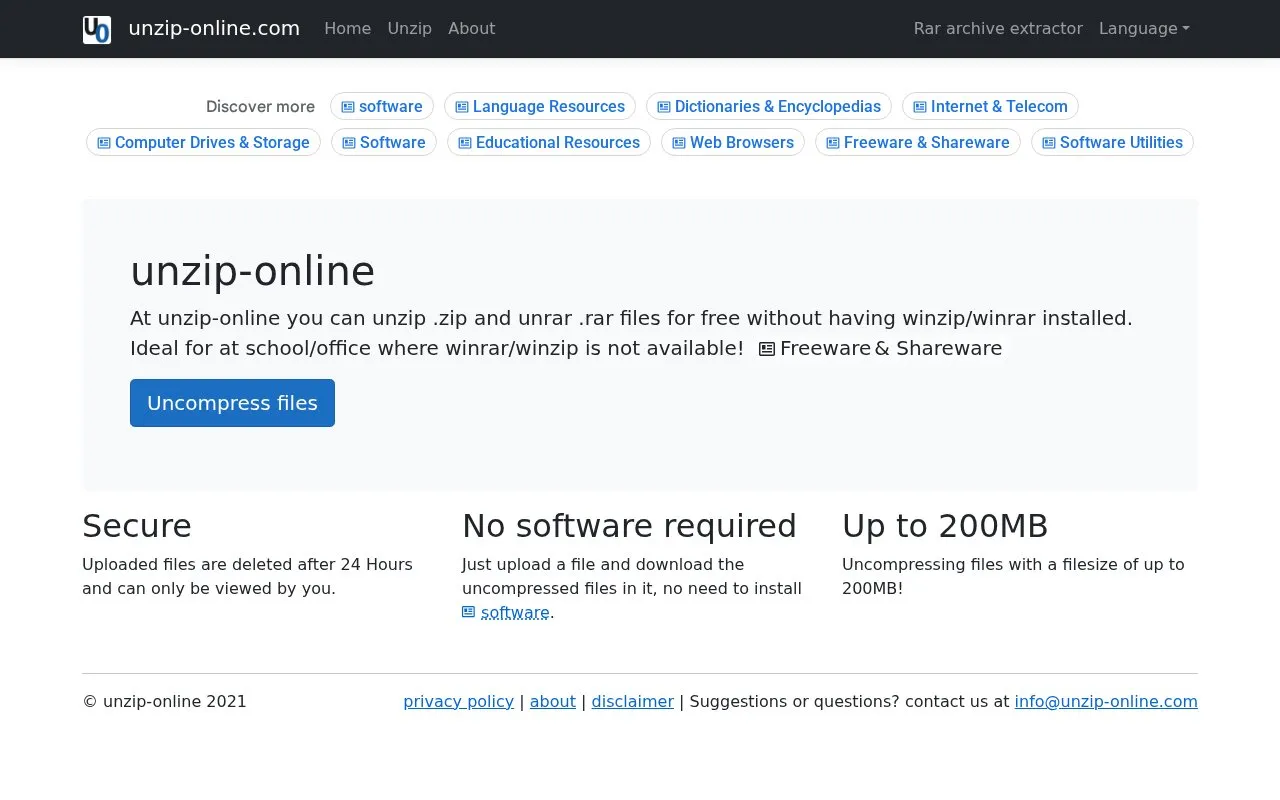Image resolution: width=1280 pixels, height=800 pixels.
Task: Open the unzip-online.com brand link
Action: click(214, 28)
